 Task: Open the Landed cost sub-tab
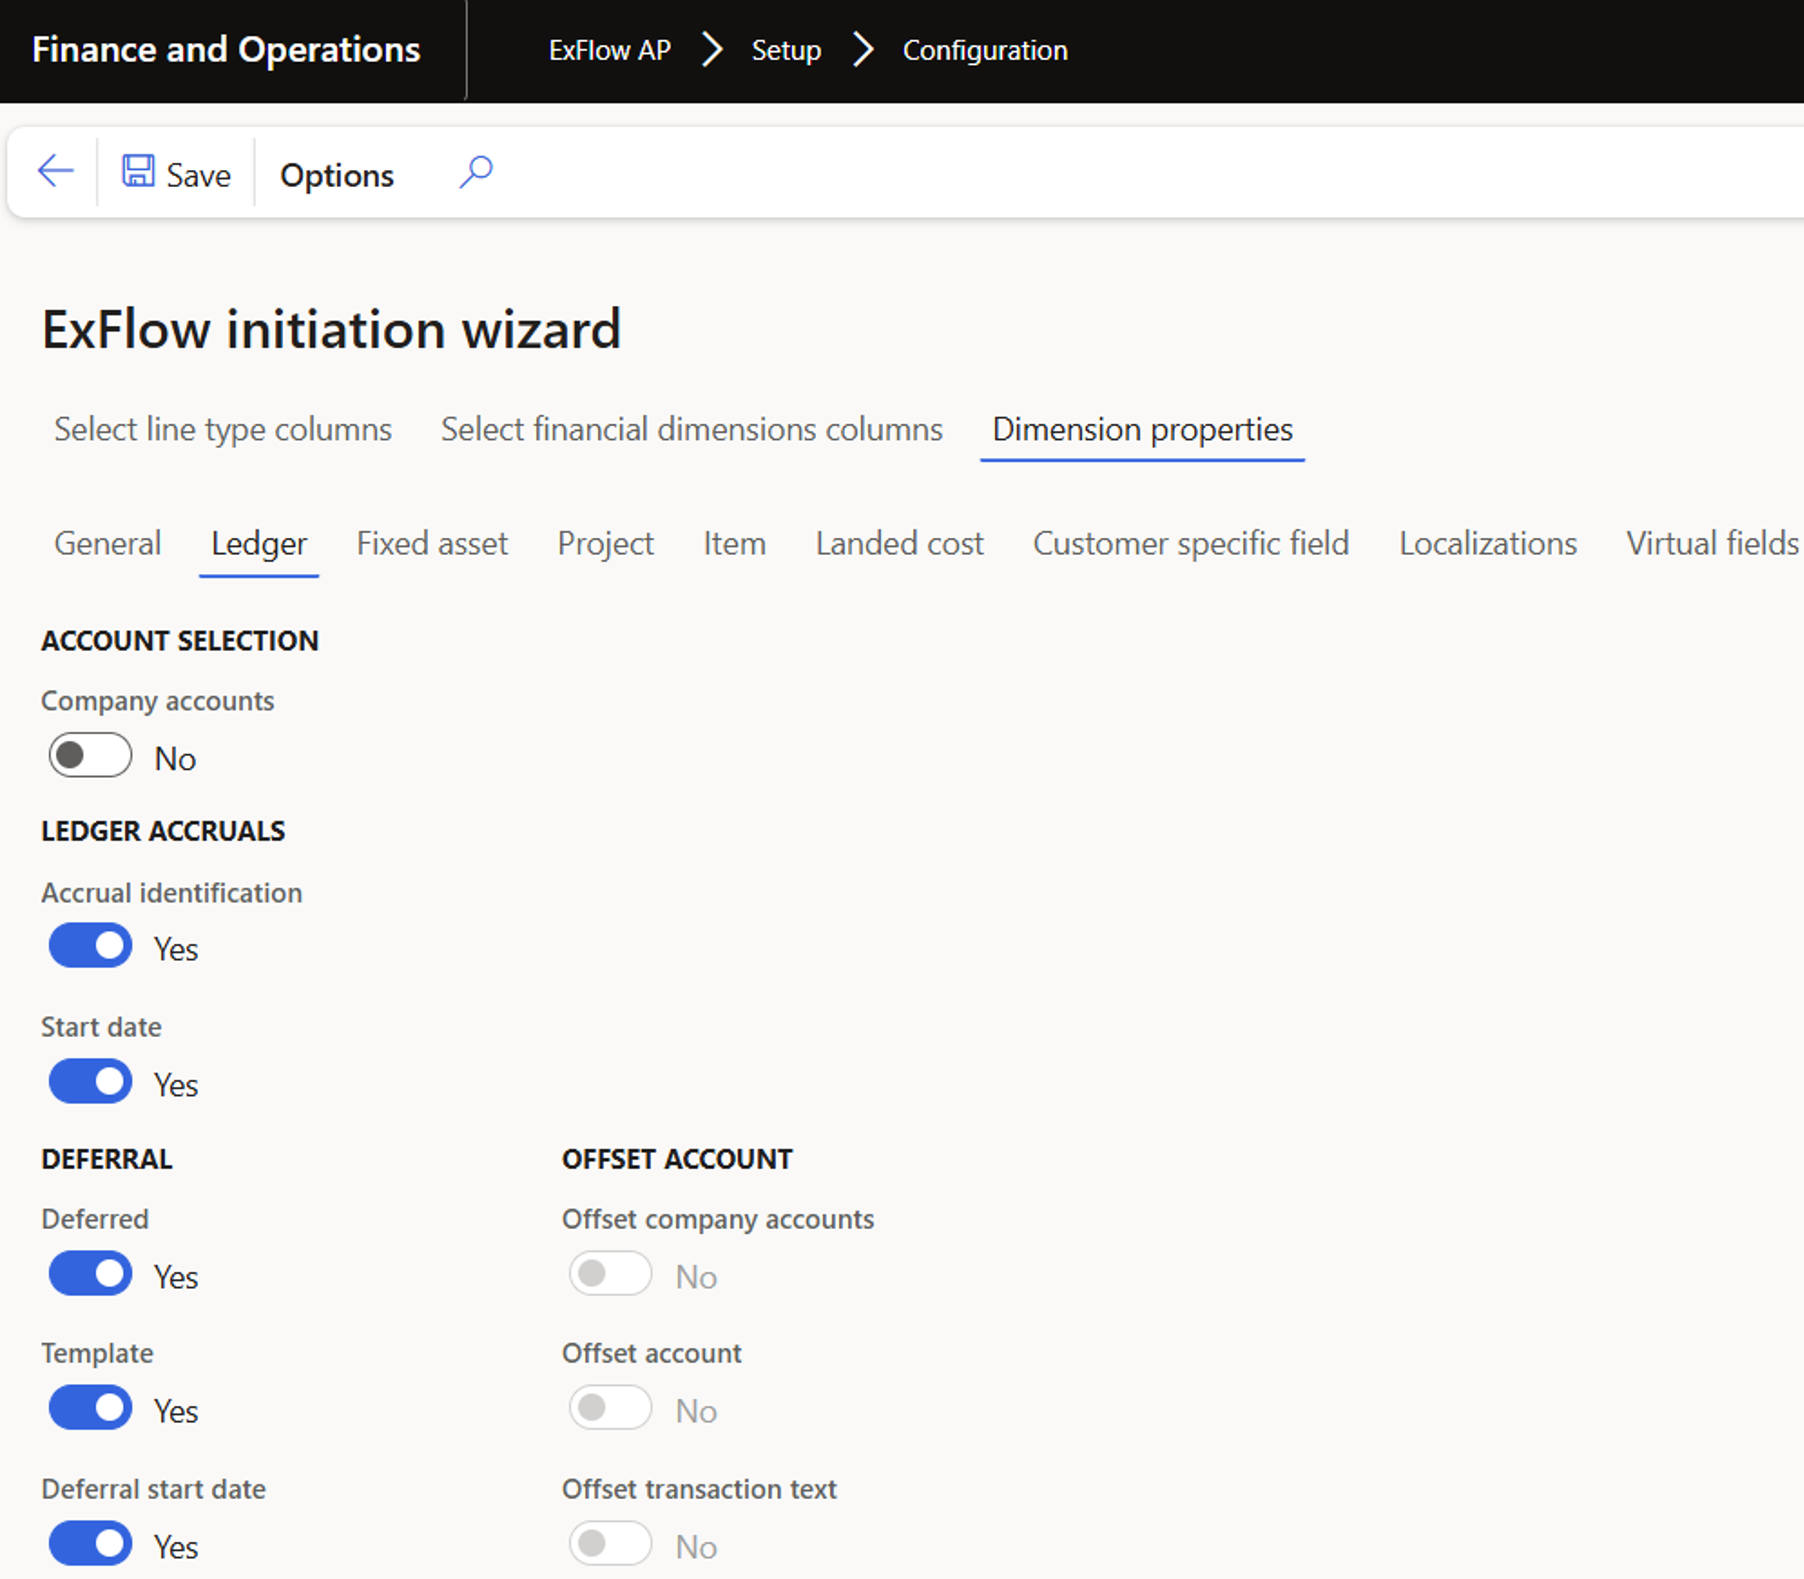pyautogui.click(x=900, y=543)
